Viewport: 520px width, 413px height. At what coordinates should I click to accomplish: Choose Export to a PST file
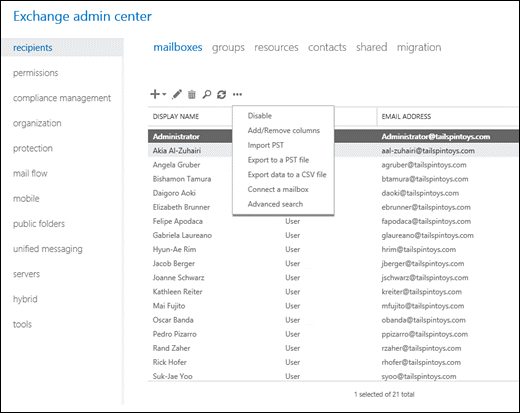click(x=278, y=160)
